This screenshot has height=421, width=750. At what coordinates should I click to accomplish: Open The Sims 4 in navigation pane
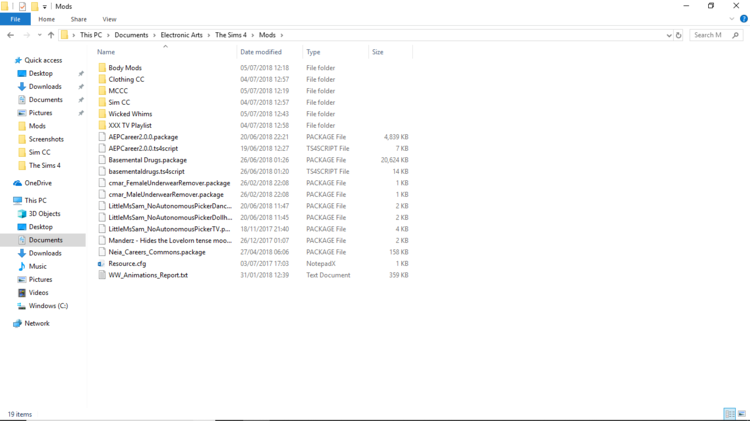click(x=44, y=166)
